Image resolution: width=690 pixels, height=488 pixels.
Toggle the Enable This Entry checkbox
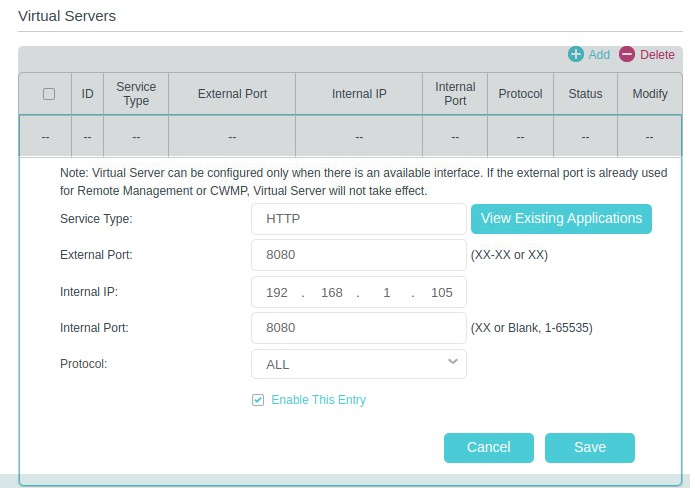tap(258, 400)
